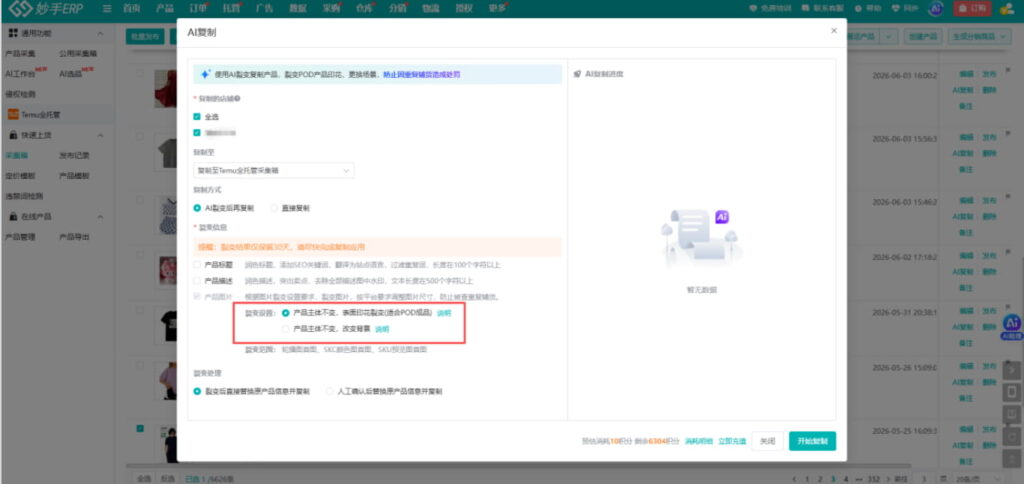Go to page 2 in pagination
The image size is (1024, 484).
point(820,478)
